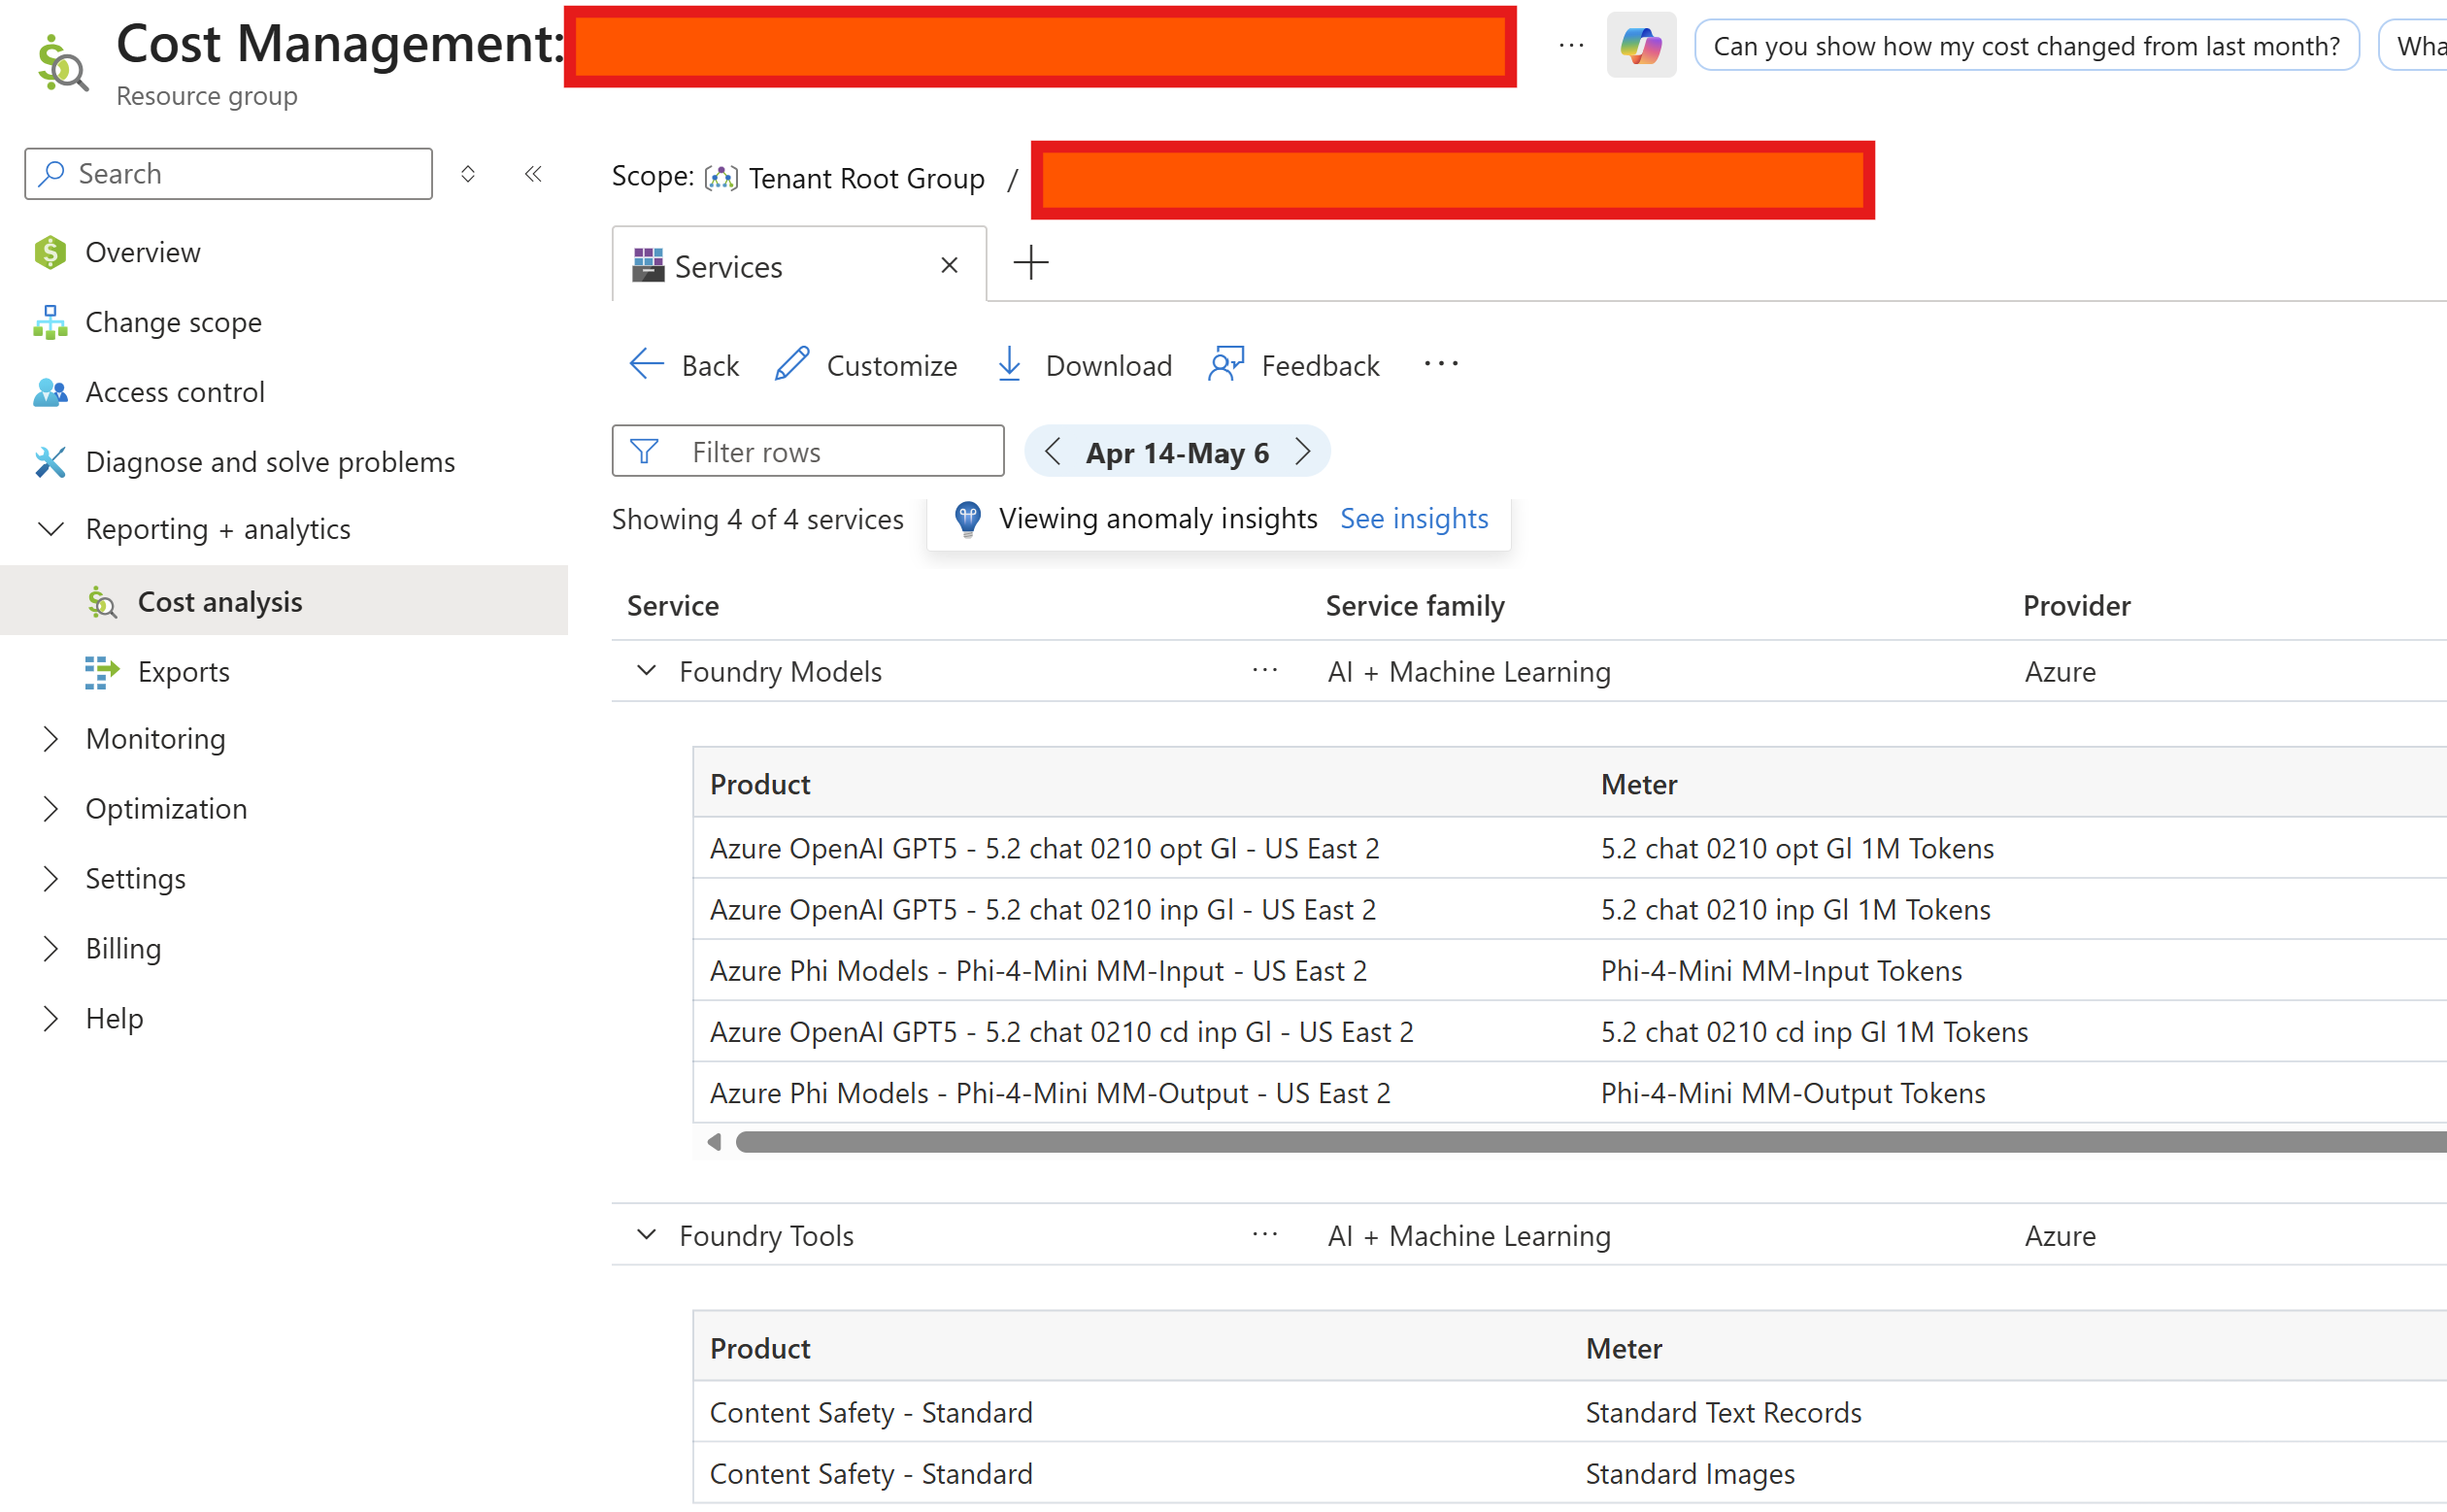2447x1512 pixels.
Task: Go to previous date range
Action: [1052, 452]
